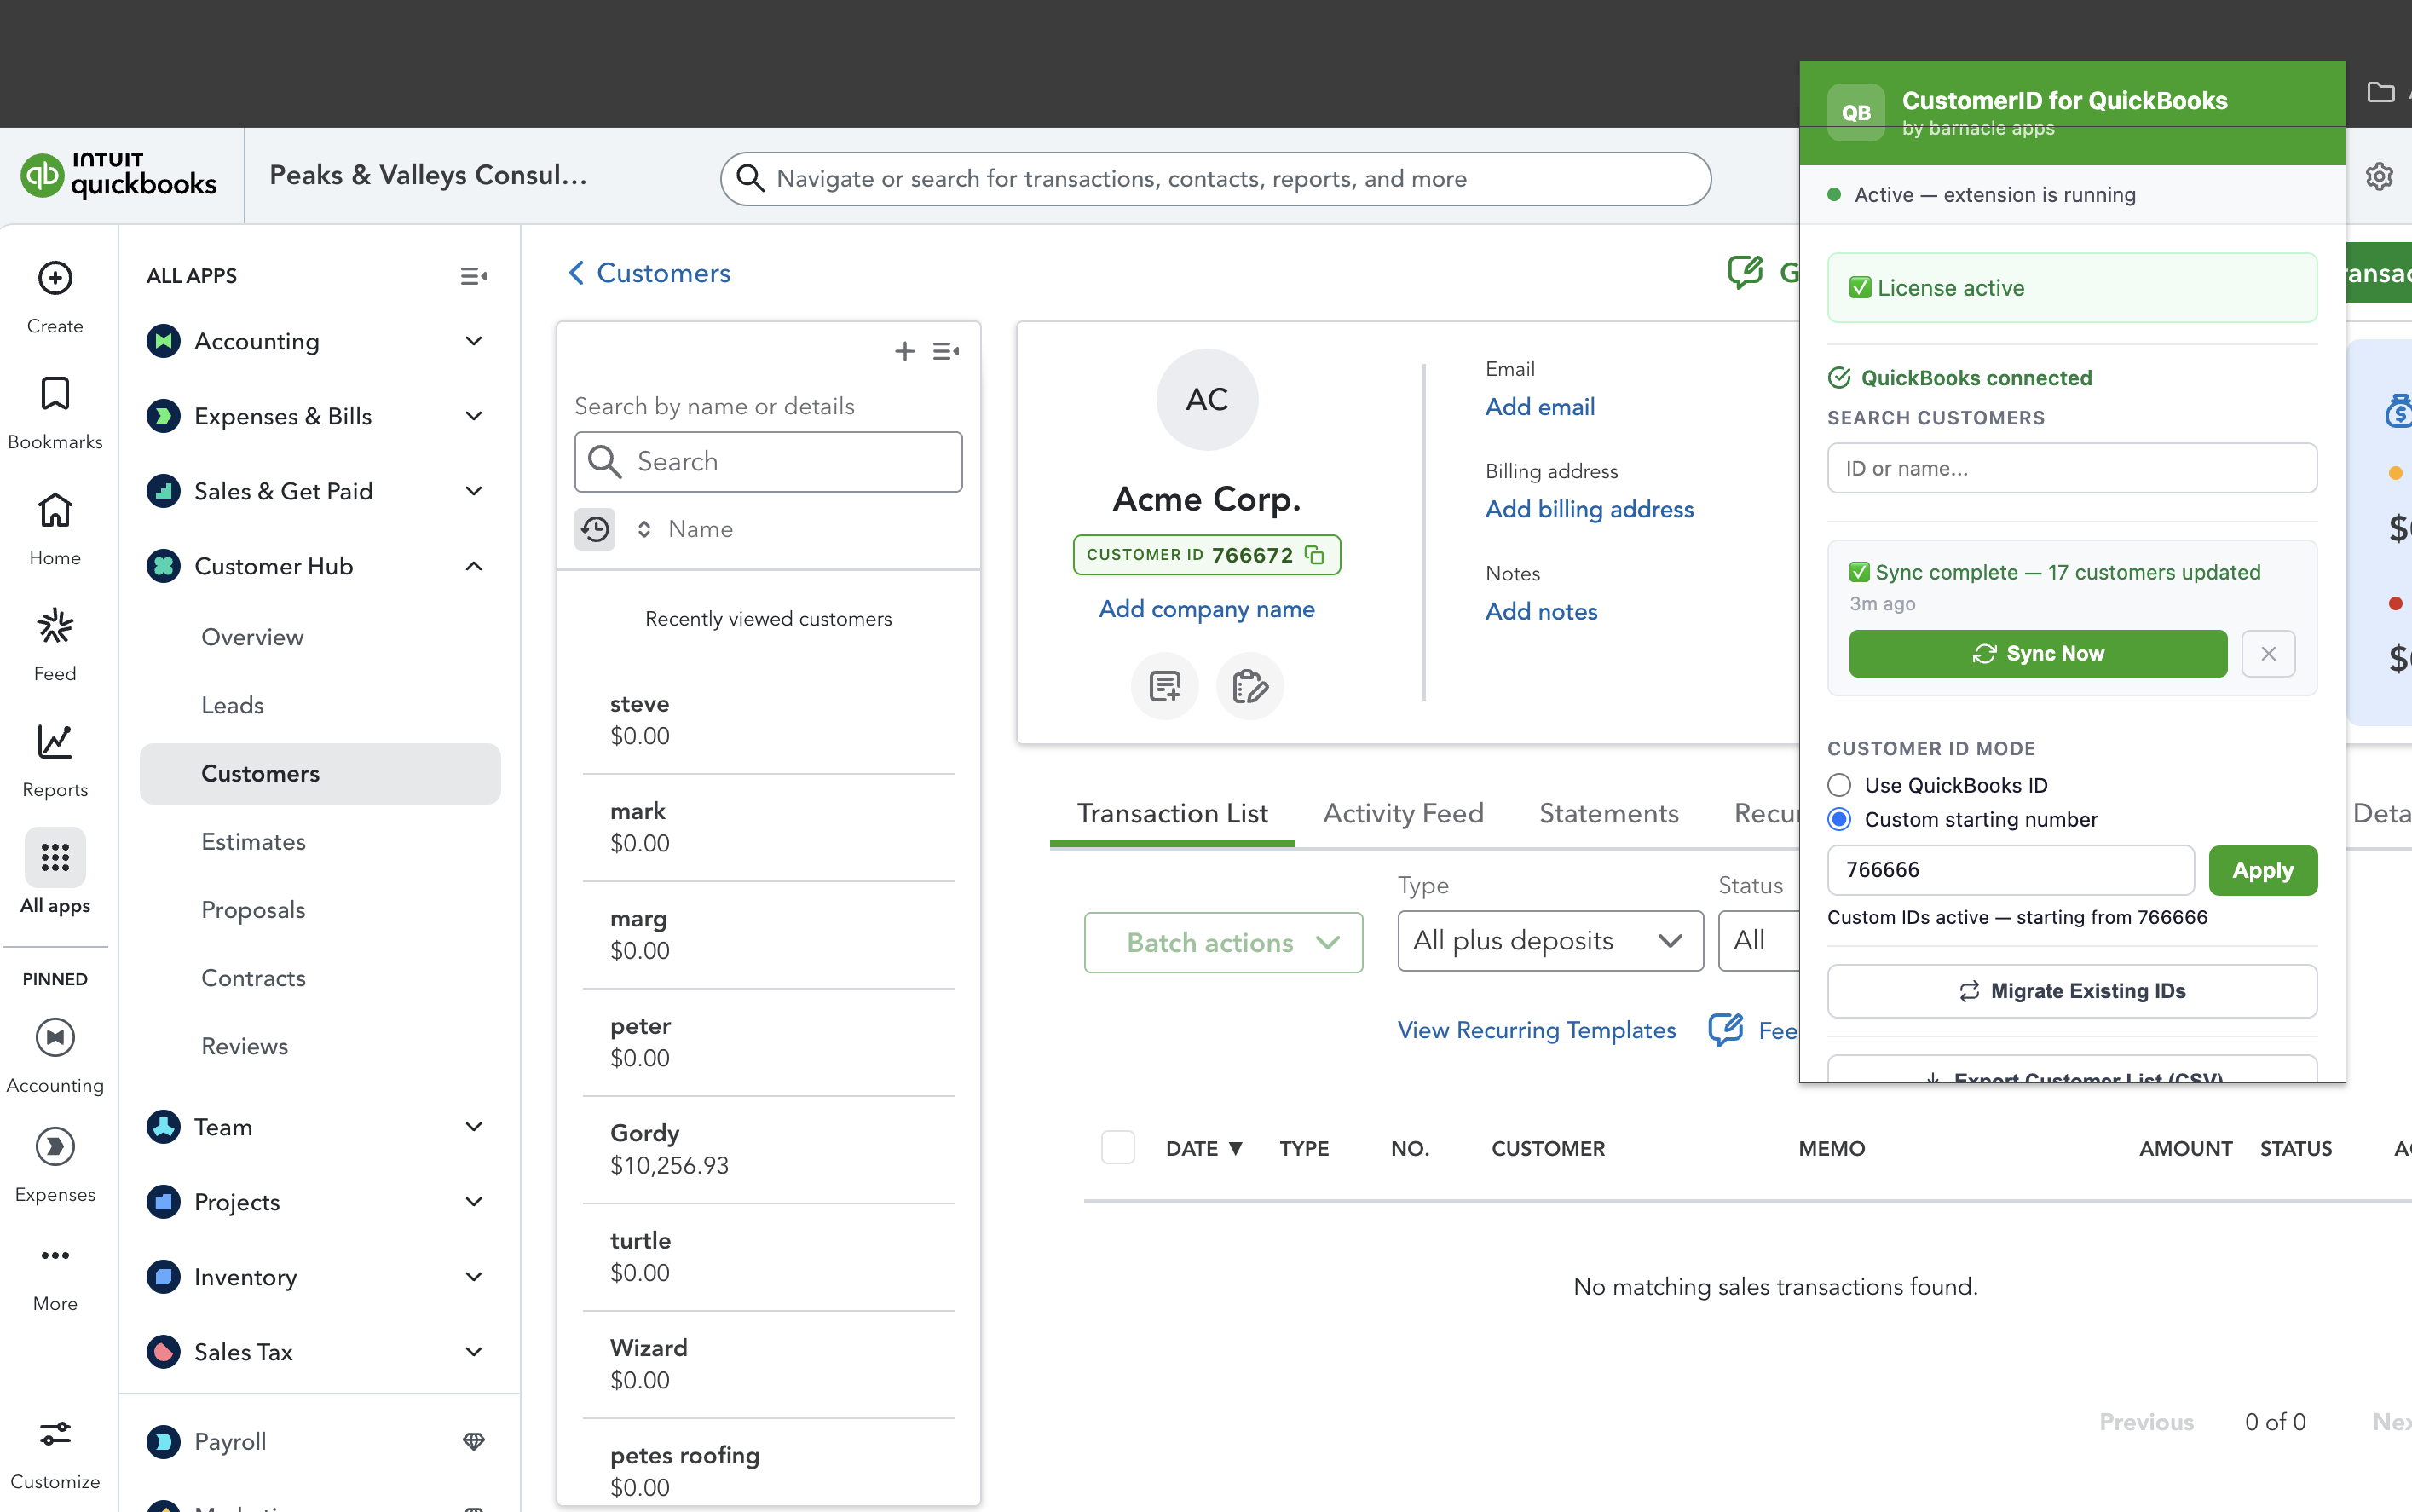Screen dimensions: 2412x1512
Task: Expand the Sales & Get Paid section
Action: (474, 491)
